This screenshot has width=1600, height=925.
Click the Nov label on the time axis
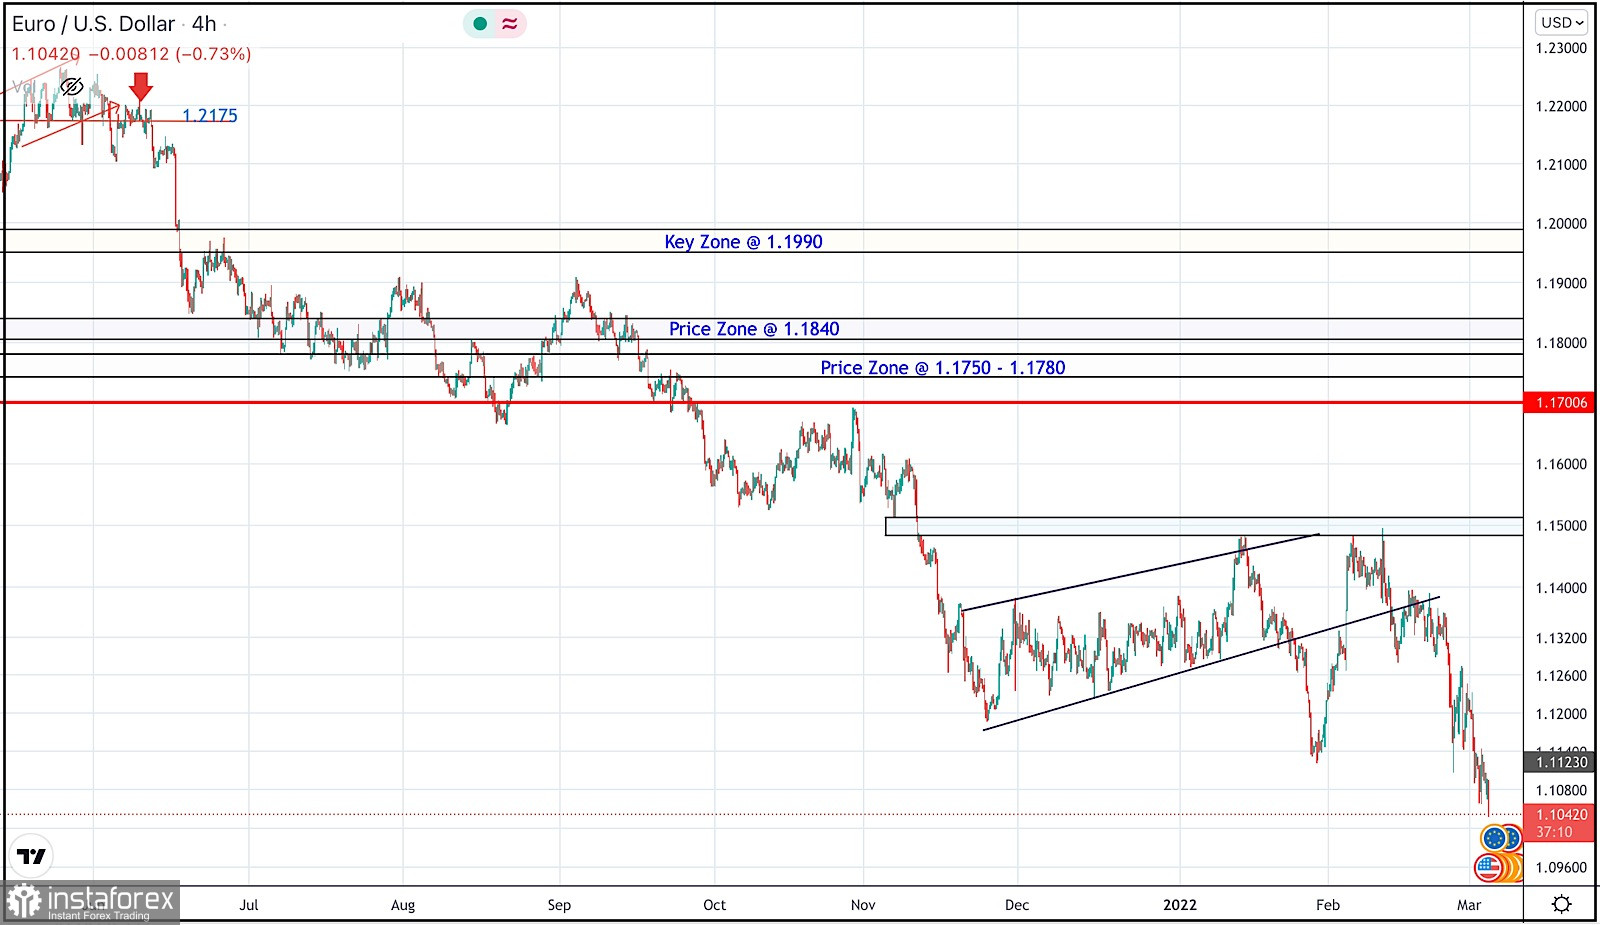click(863, 905)
